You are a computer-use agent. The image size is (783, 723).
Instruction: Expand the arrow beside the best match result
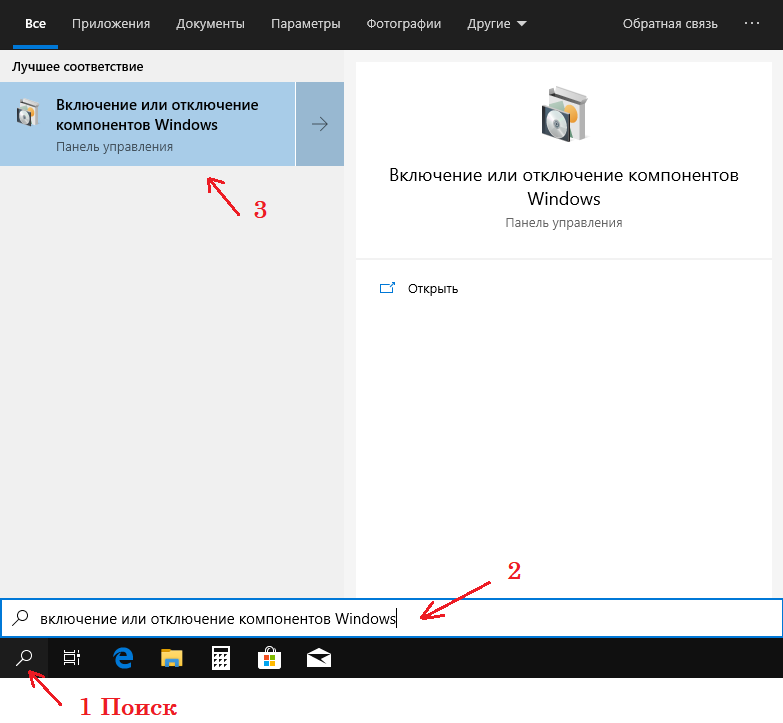pos(320,124)
